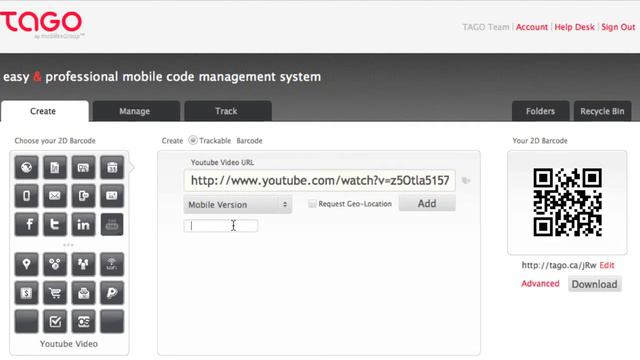Image resolution: width=640 pixels, height=360 pixels.
Task: Click the 'http://tago.ca/jRw' short URL text
Action: coord(559,265)
